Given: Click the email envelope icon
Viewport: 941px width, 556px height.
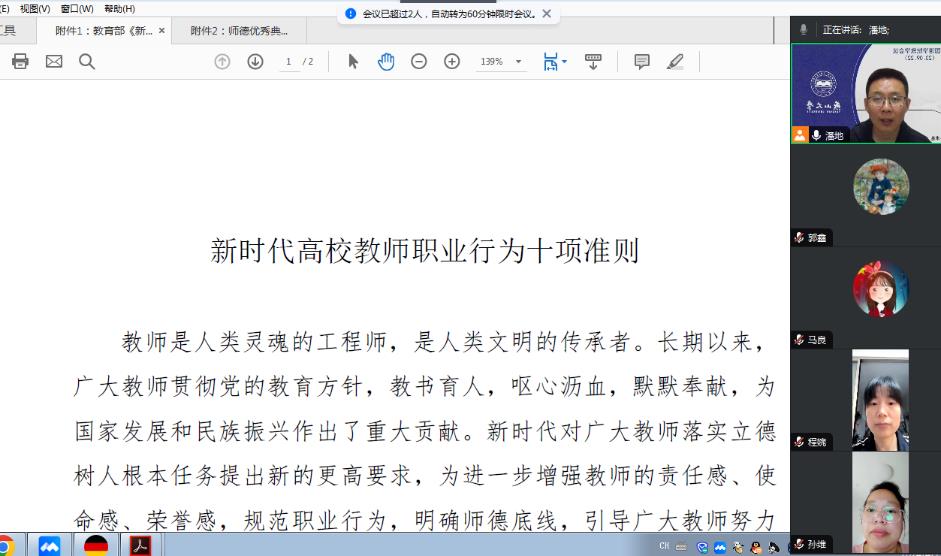Looking at the screenshot, I should tap(54, 61).
